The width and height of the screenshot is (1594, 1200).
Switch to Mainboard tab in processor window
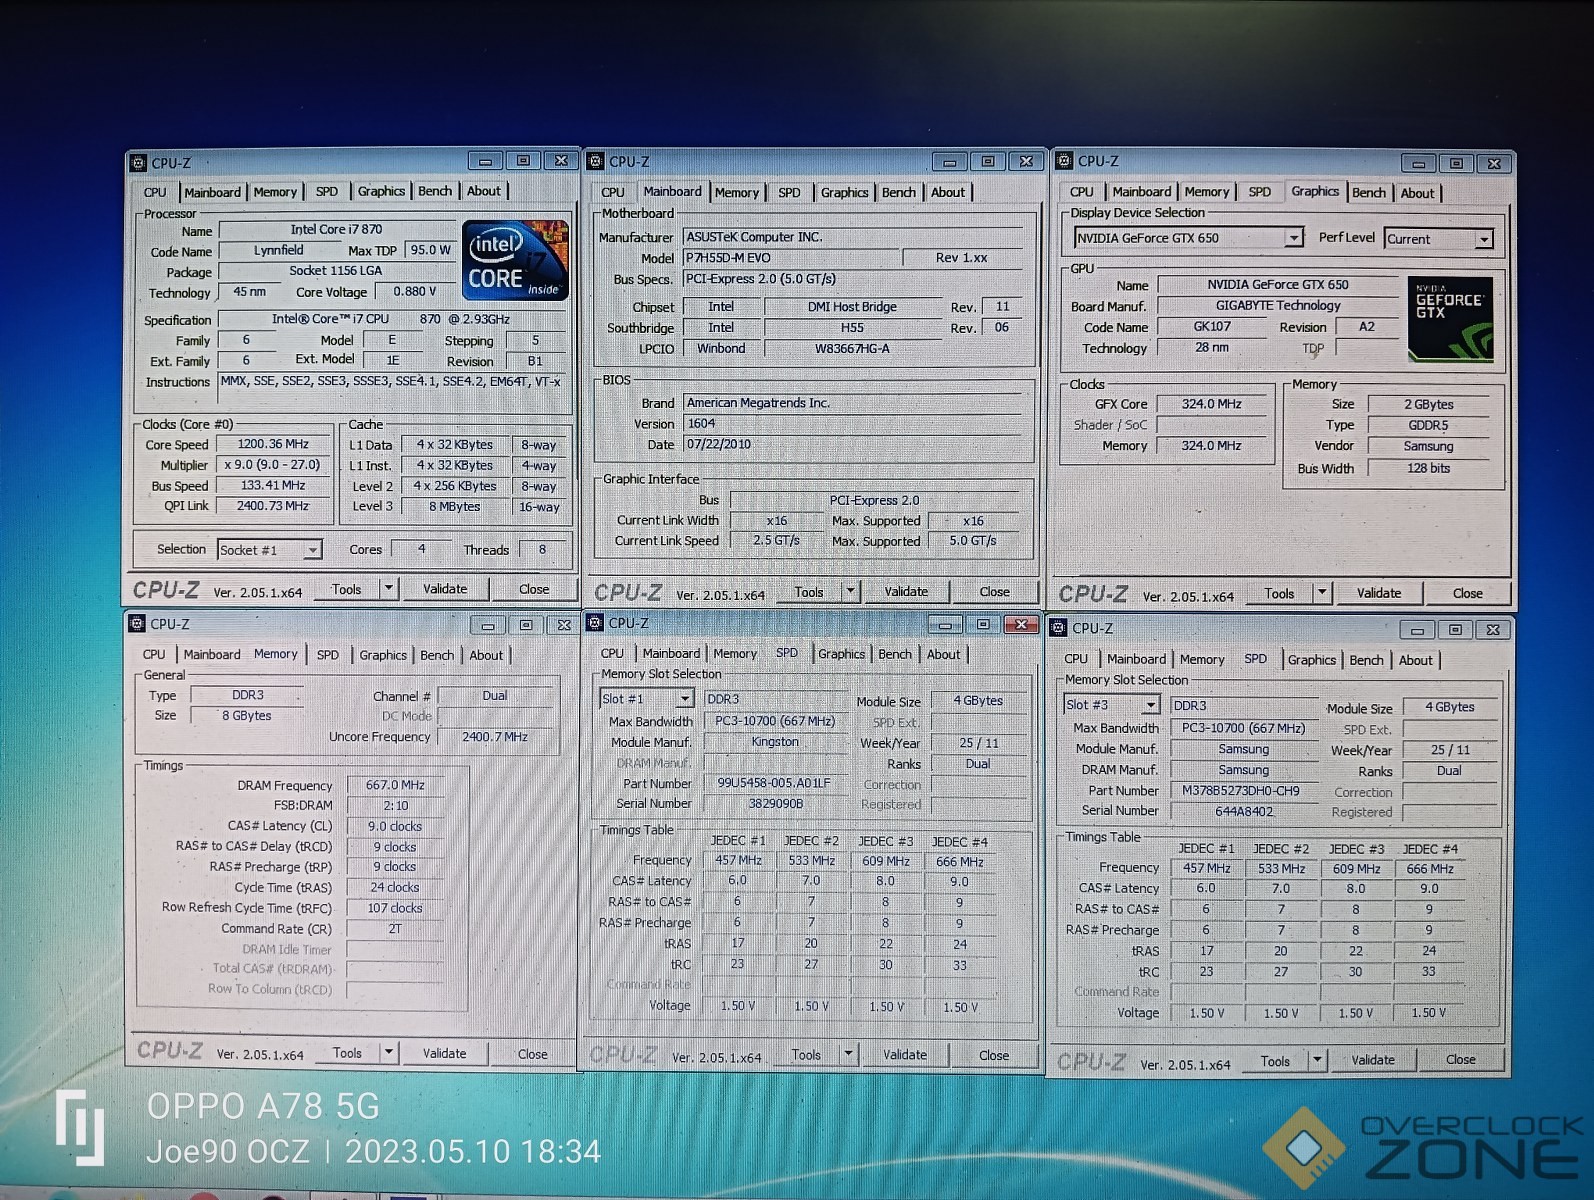pos(212,192)
